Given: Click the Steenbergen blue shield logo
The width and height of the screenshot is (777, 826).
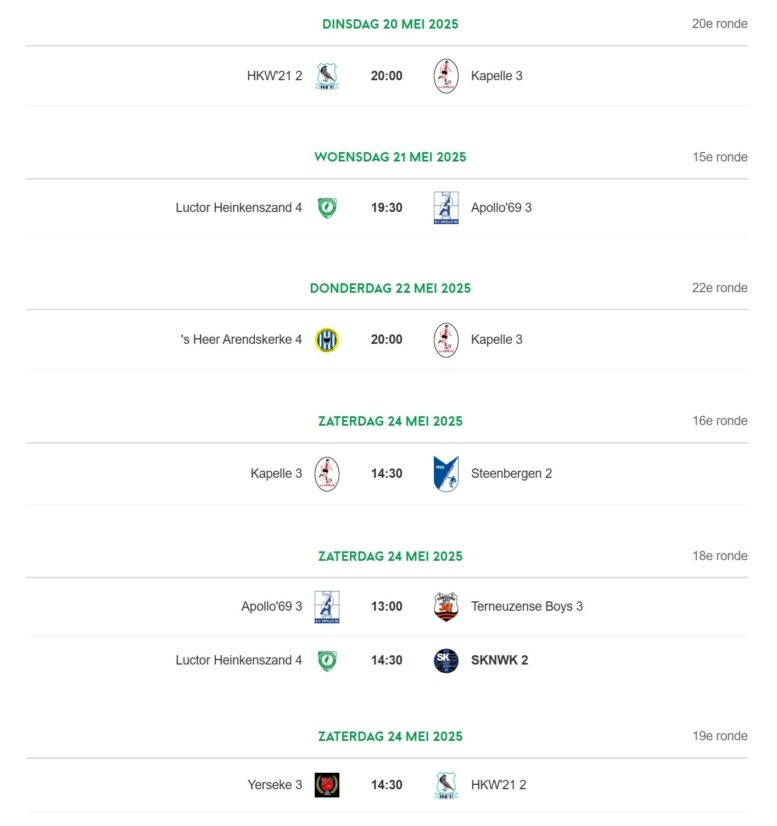Looking at the screenshot, I should click(x=446, y=474).
